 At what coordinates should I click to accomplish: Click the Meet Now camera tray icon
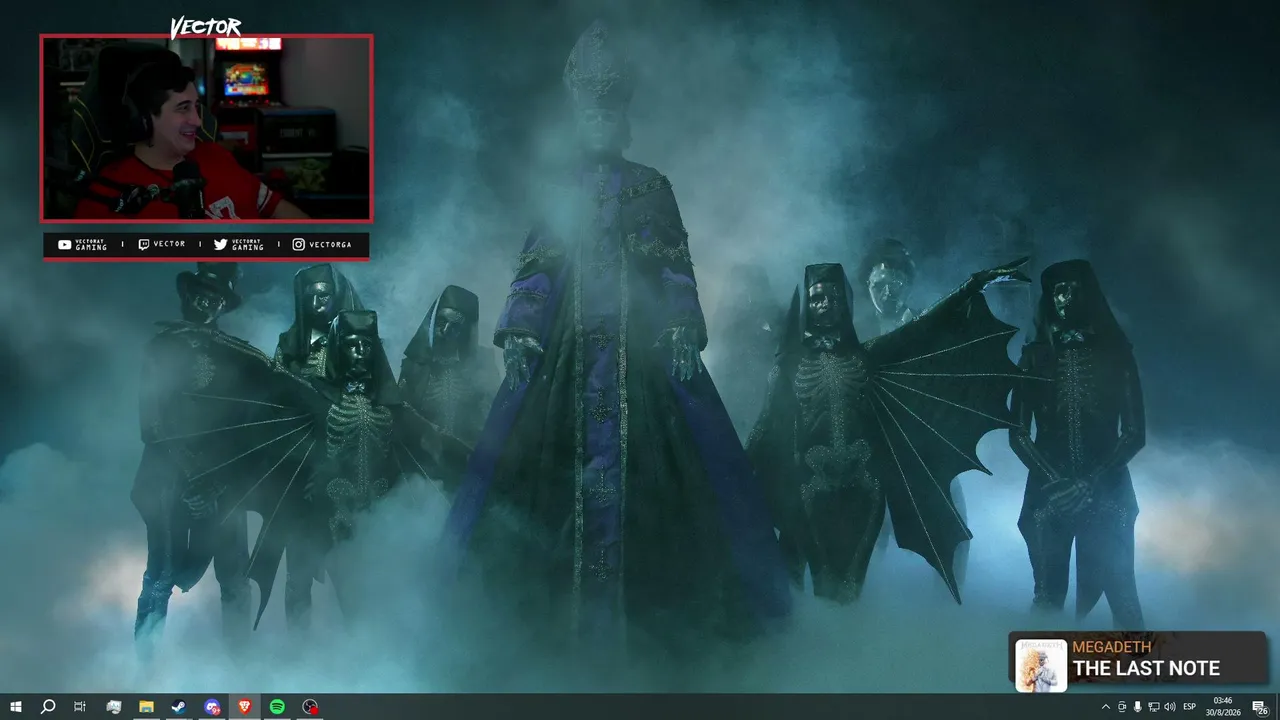click(1122, 707)
